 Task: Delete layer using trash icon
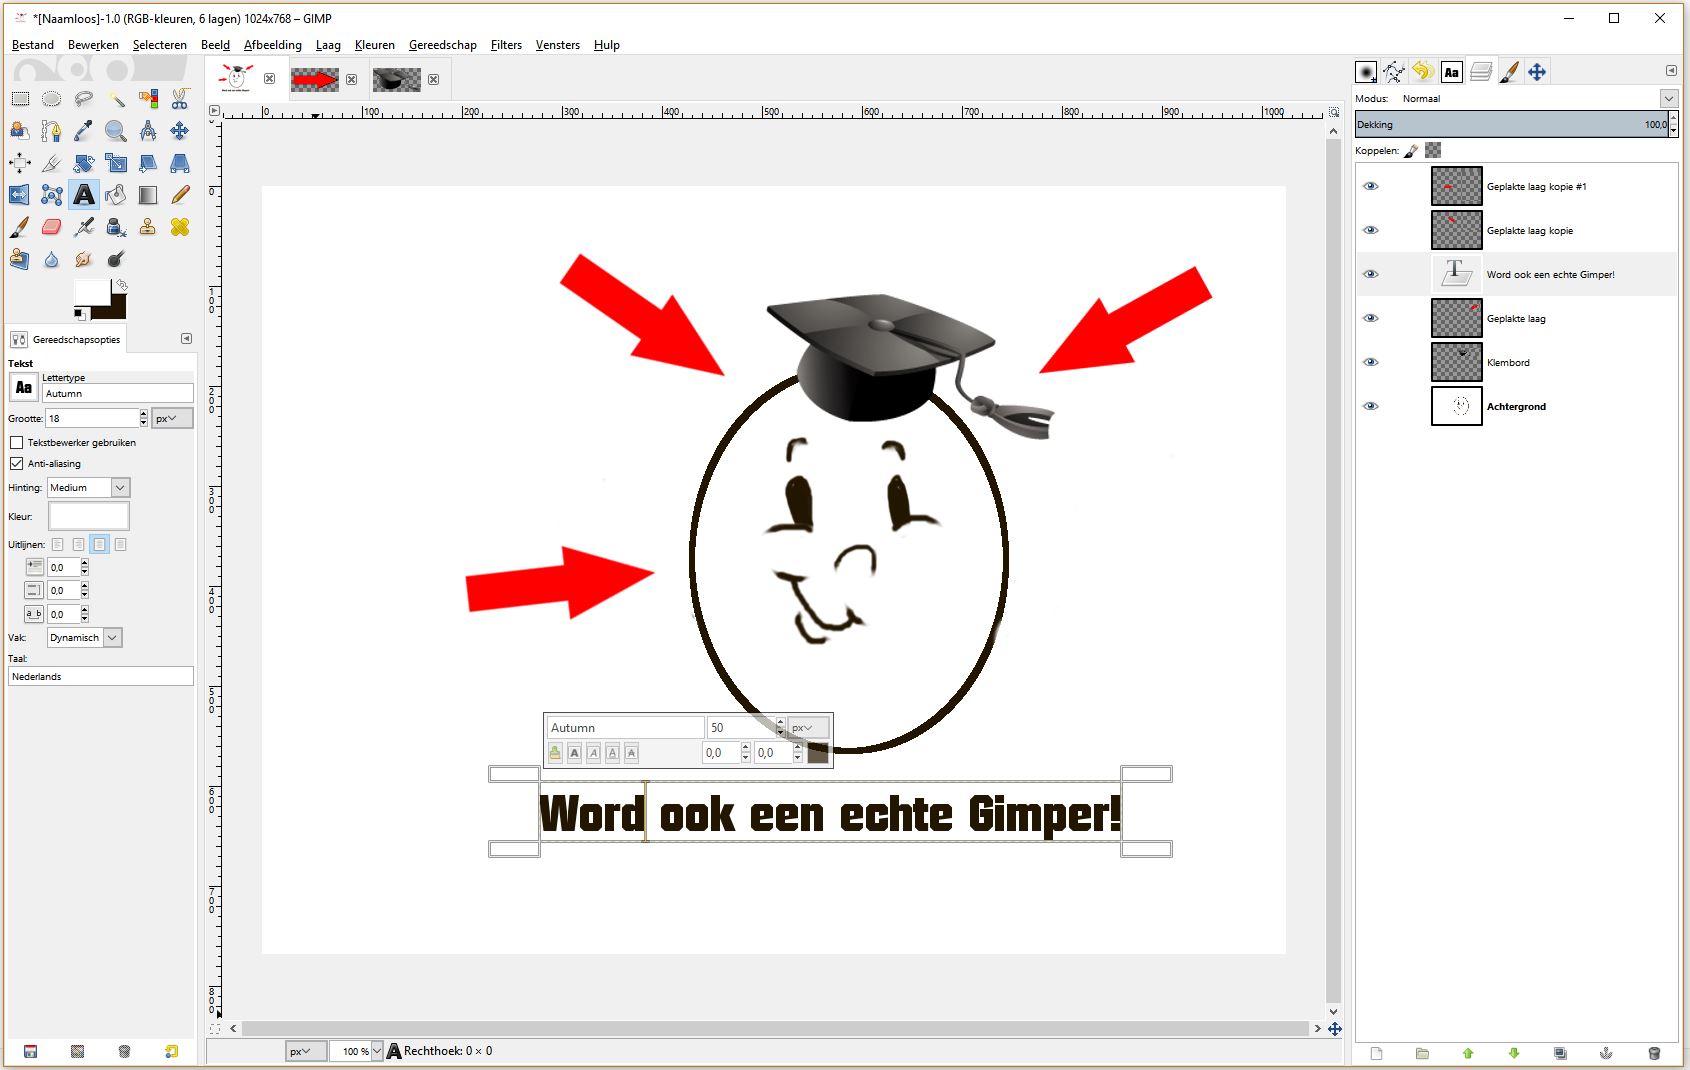pyautogui.click(x=1654, y=1053)
